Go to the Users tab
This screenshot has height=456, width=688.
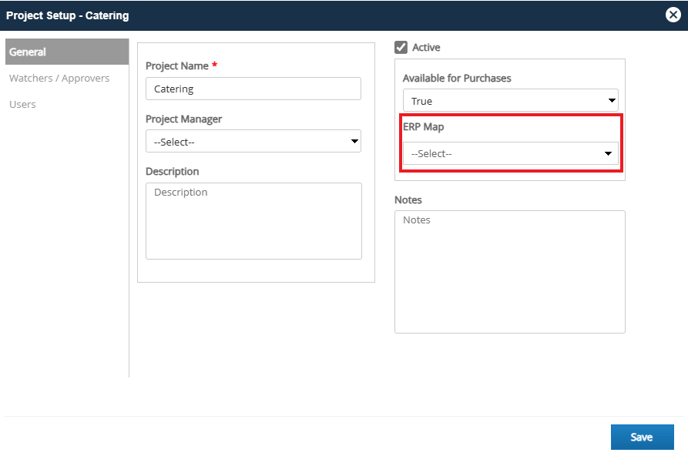point(22,104)
